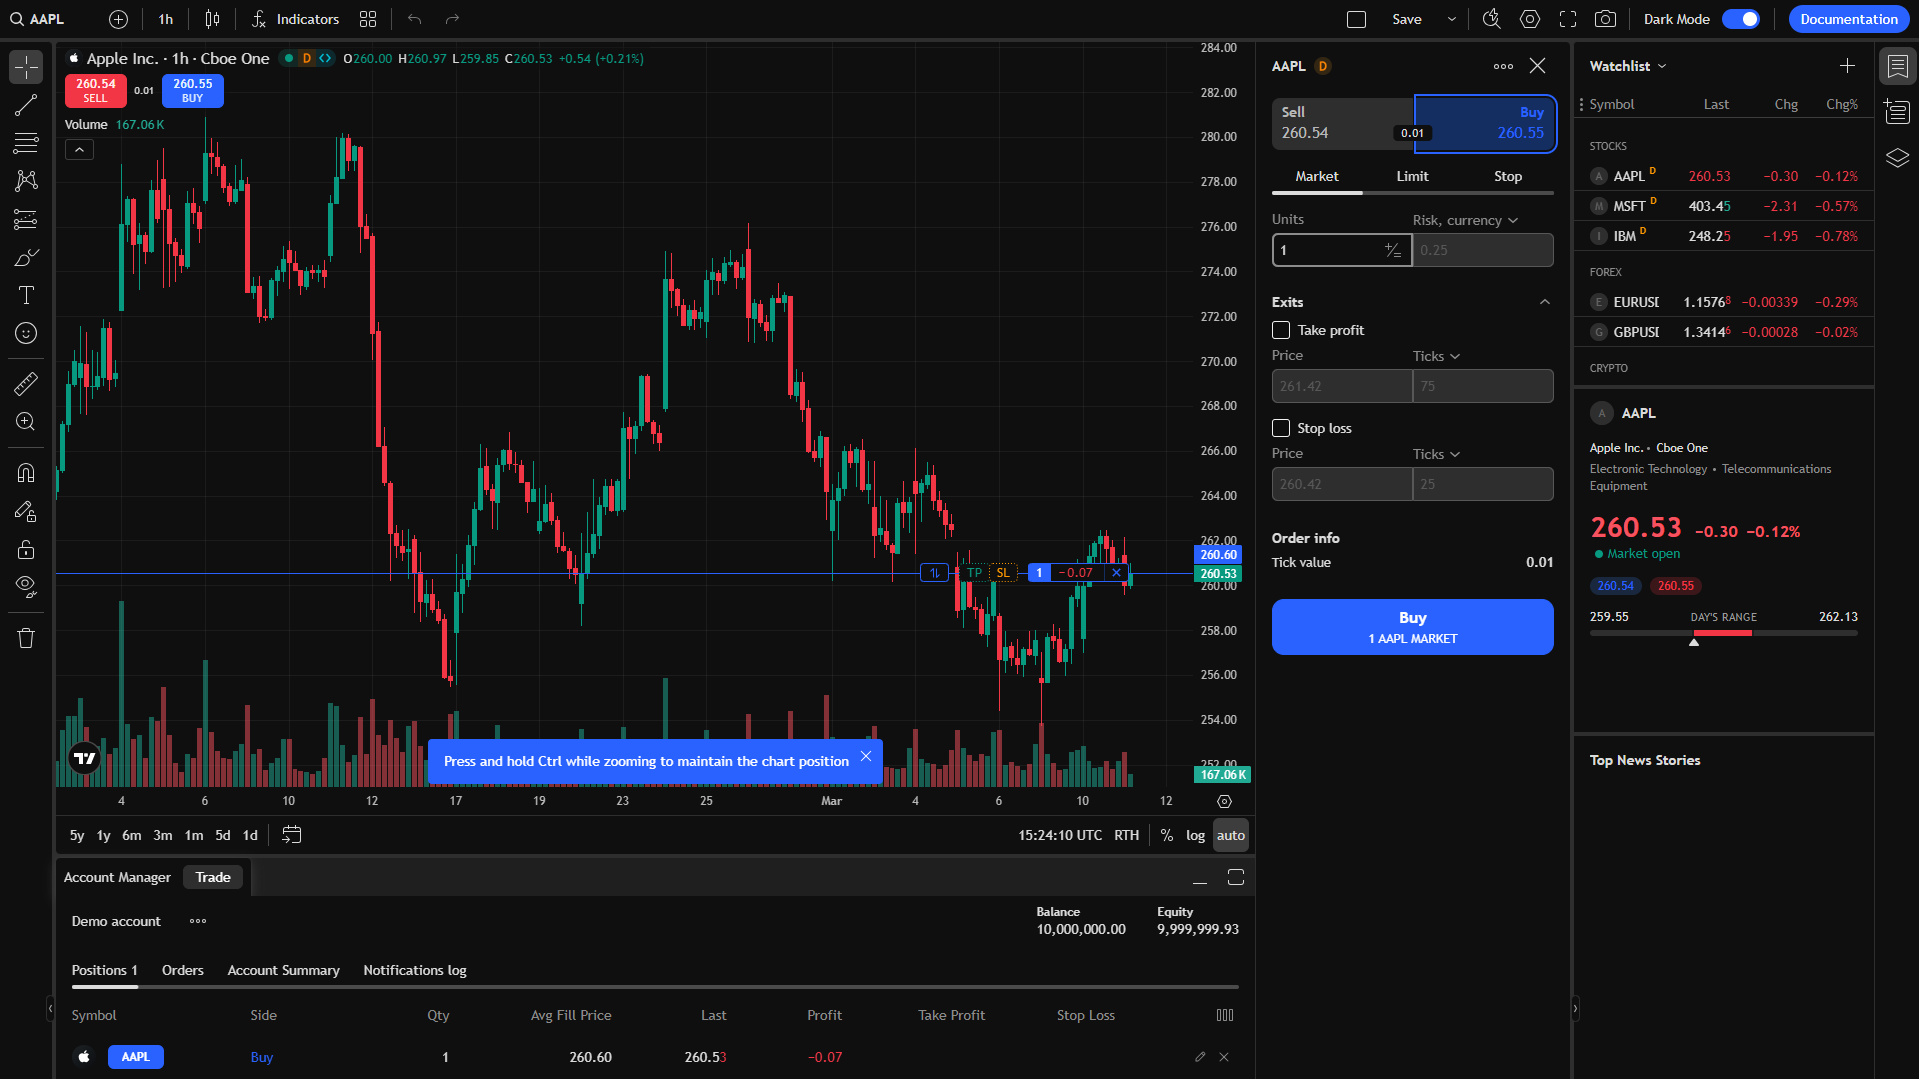The width and height of the screenshot is (1919, 1079).
Task: Remove all drawings with trash icon
Action: coord(25,637)
